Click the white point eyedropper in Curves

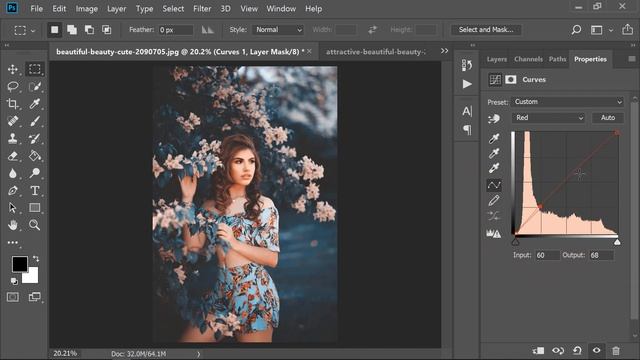(494, 169)
